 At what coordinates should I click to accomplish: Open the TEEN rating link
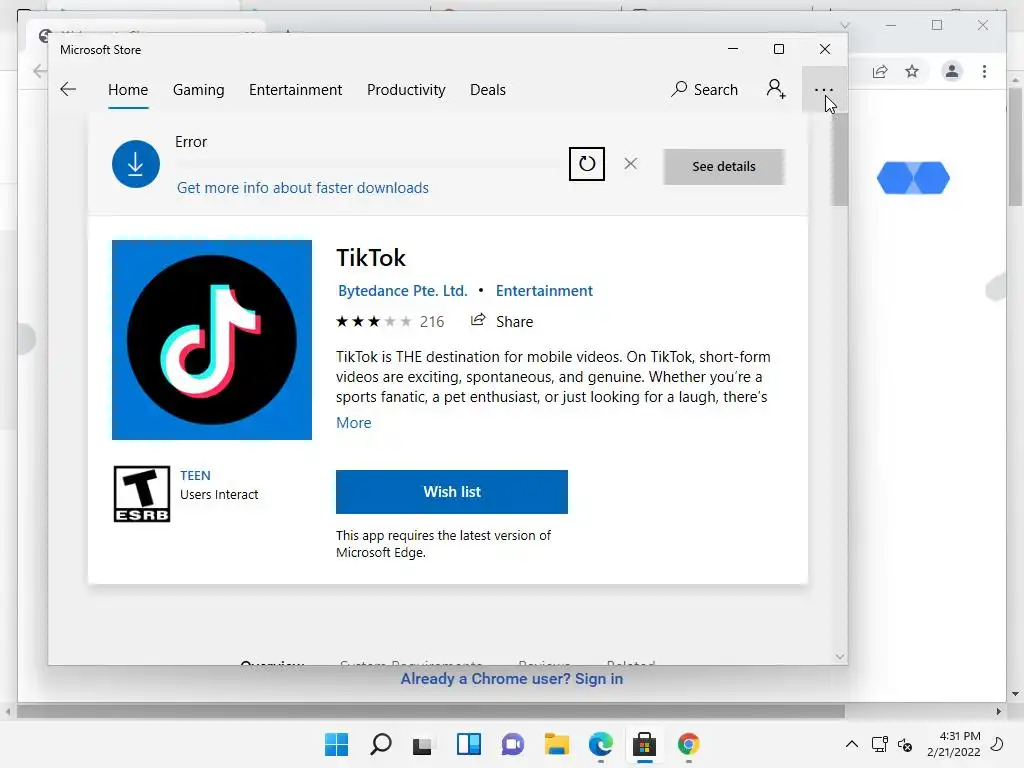tap(195, 475)
